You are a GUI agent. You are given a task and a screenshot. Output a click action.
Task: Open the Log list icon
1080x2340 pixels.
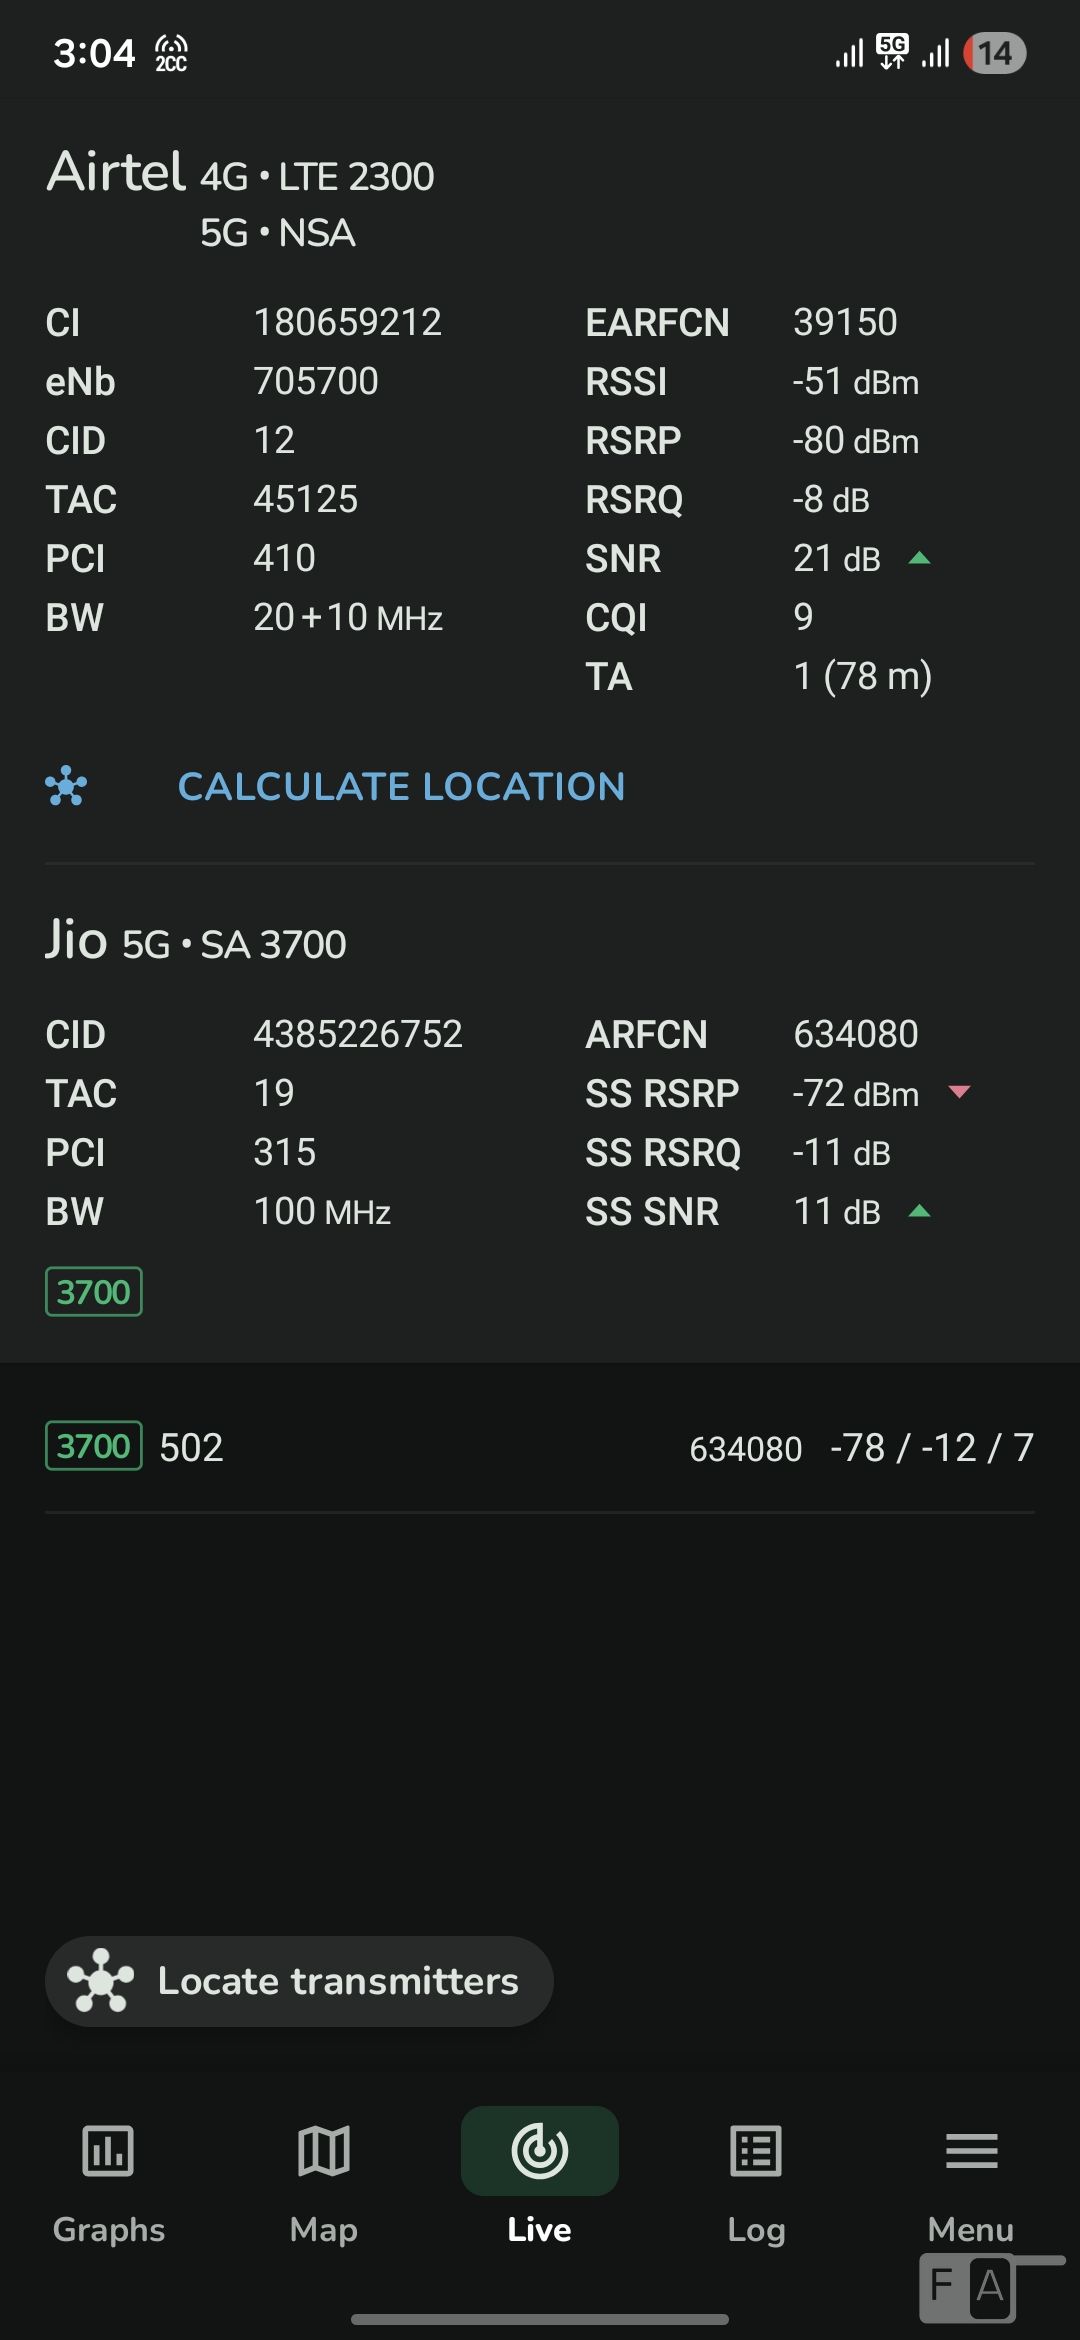[x=756, y=2150]
